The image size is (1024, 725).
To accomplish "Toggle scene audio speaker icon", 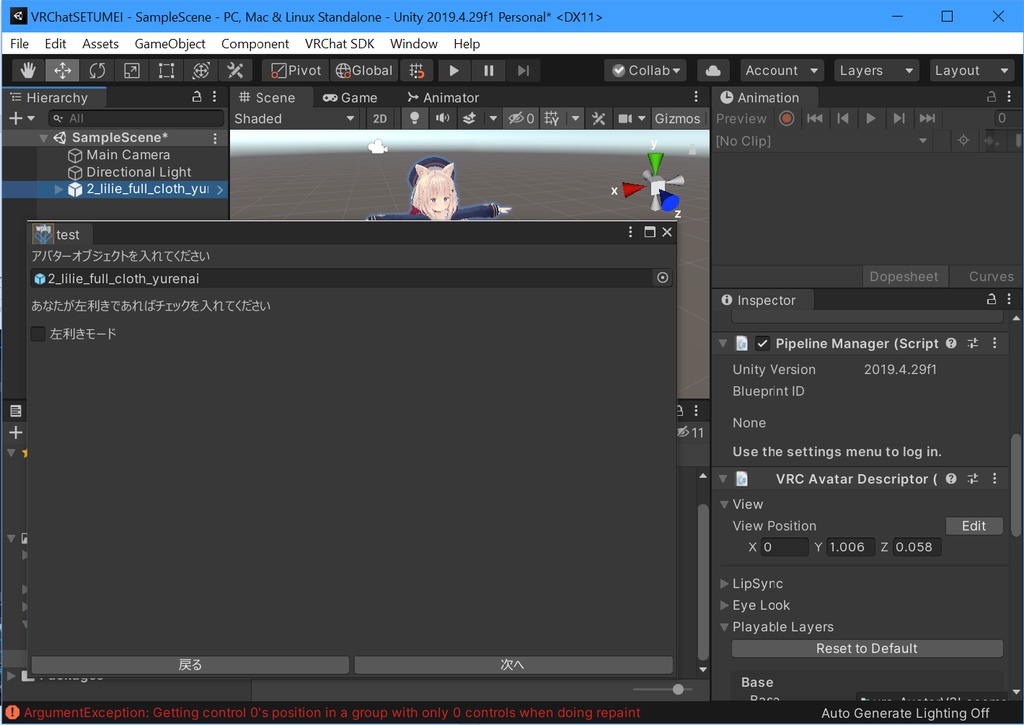I will (x=441, y=118).
